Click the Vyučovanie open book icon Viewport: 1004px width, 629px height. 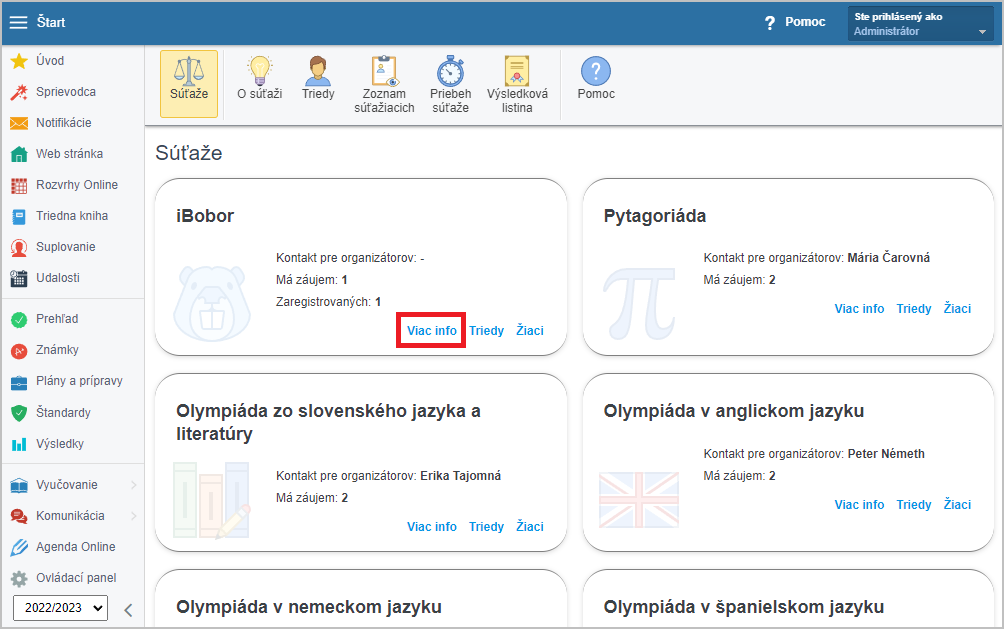click(19, 486)
